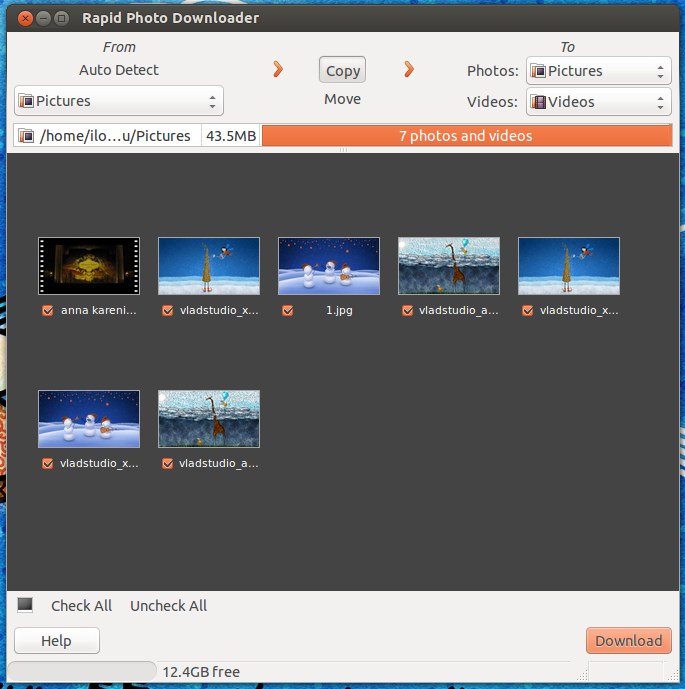Select Christmas tree thumbnail beside anna kareni…
The image size is (685, 689).
tap(209, 266)
